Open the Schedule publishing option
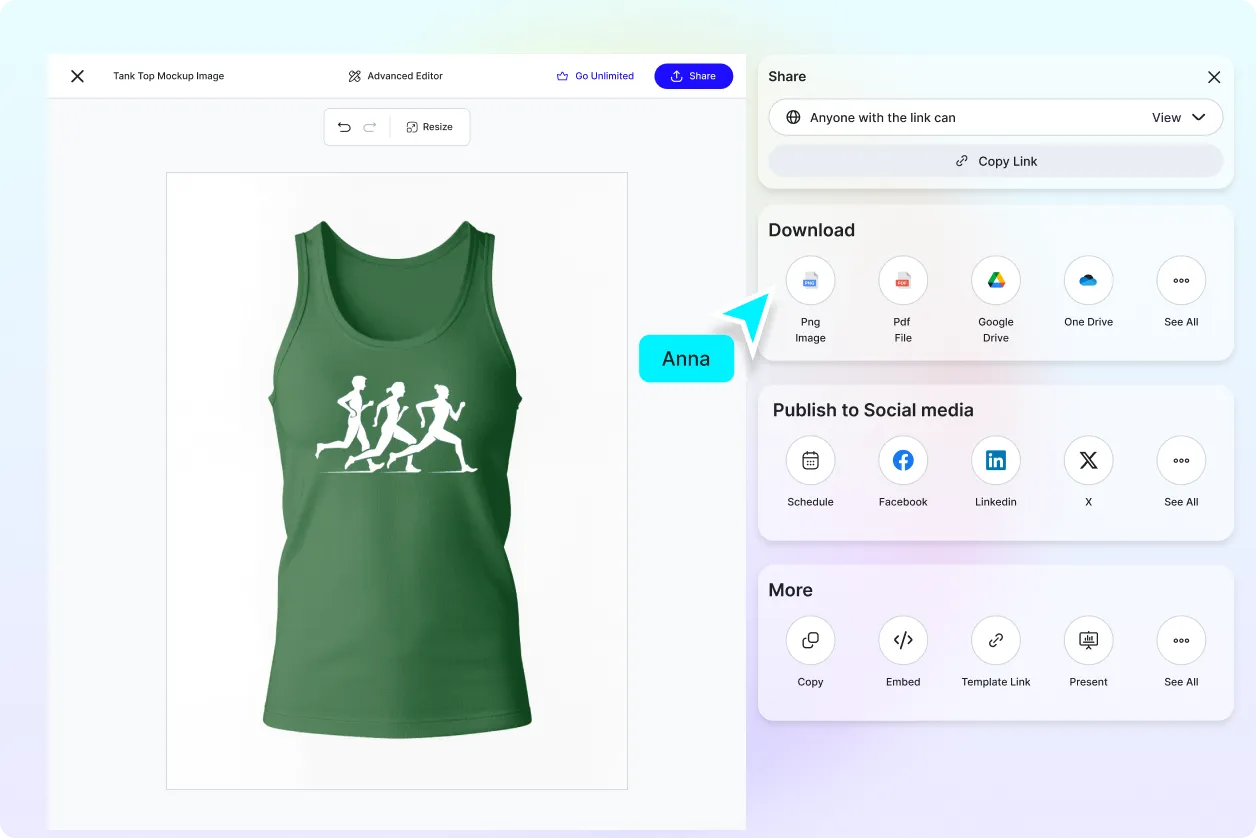This screenshot has width=1256, height=838. coord(810,460)
